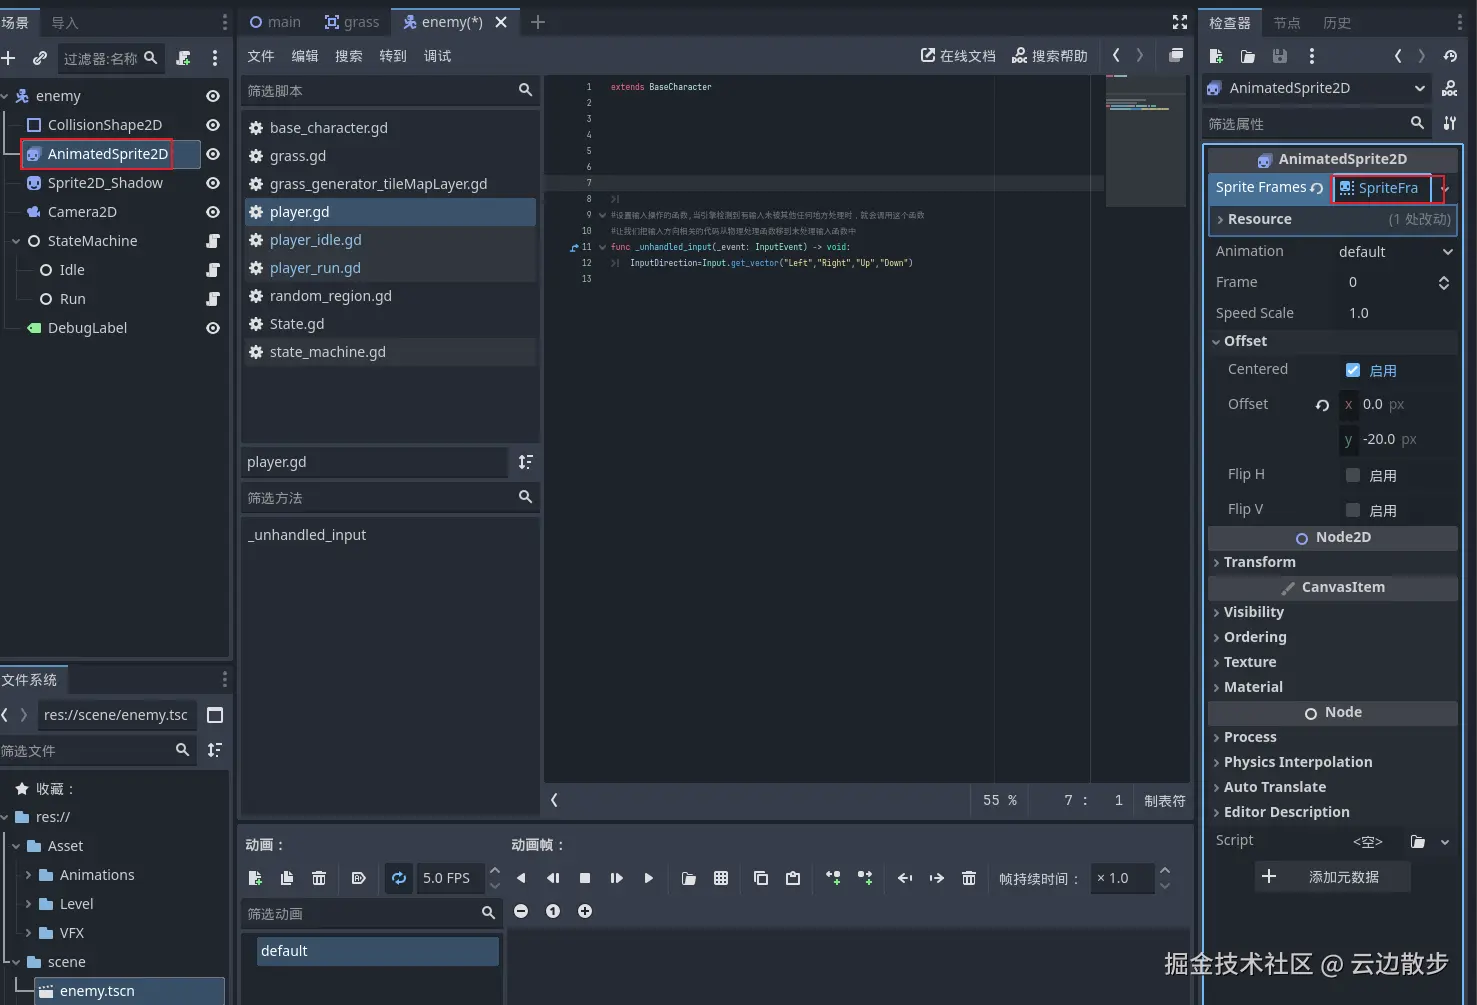Image resolution: width=1477 pixels, height=1005 pixels.
Task: Switch to the grass scene tab
Action: (x=352, y=22)
